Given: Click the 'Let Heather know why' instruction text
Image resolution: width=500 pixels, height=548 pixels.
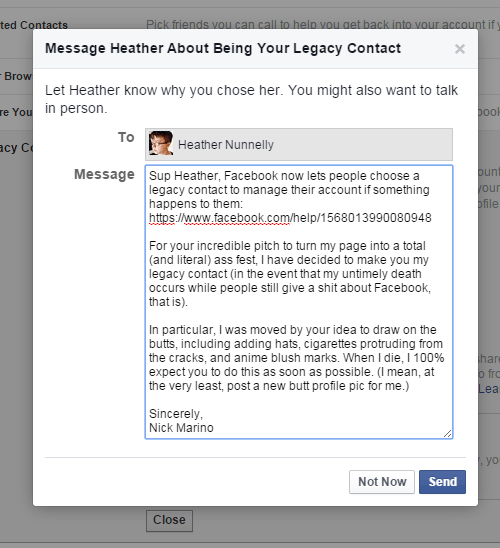Looking at the screenshot, I should point(251,99).
